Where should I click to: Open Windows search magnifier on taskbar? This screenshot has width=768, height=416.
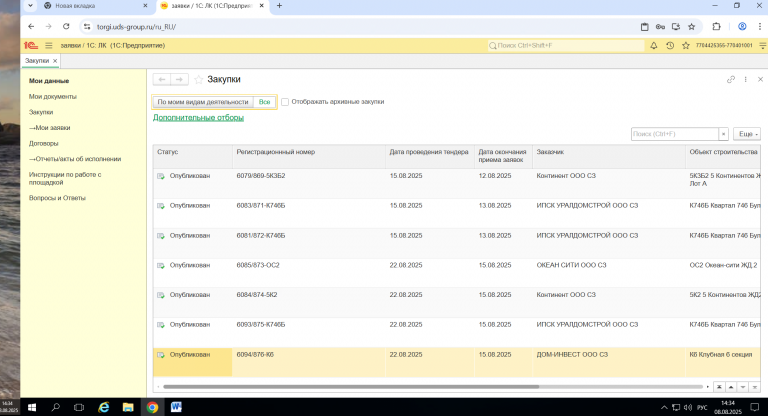pos(55,407)
